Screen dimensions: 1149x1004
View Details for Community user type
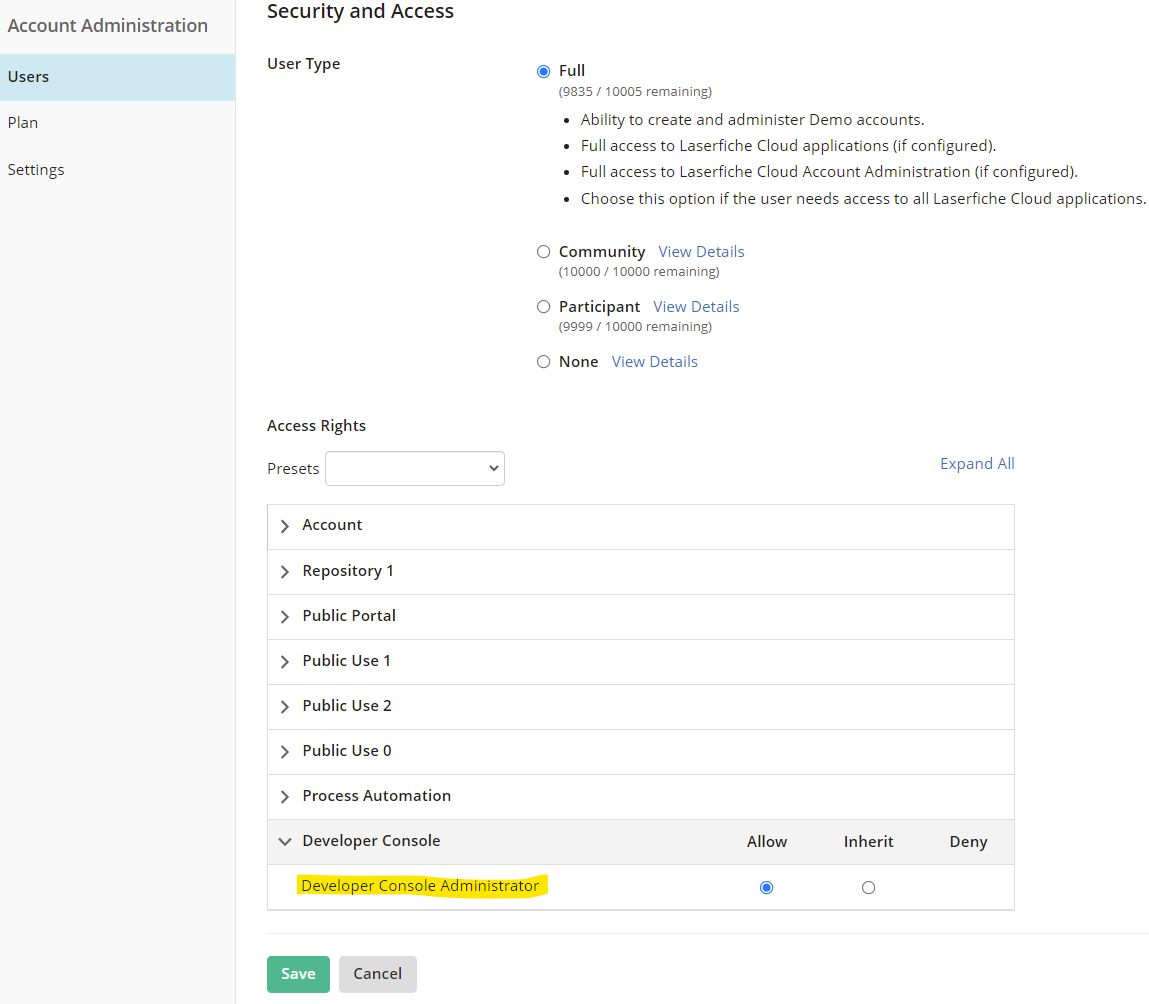click(x=701, y=252)
